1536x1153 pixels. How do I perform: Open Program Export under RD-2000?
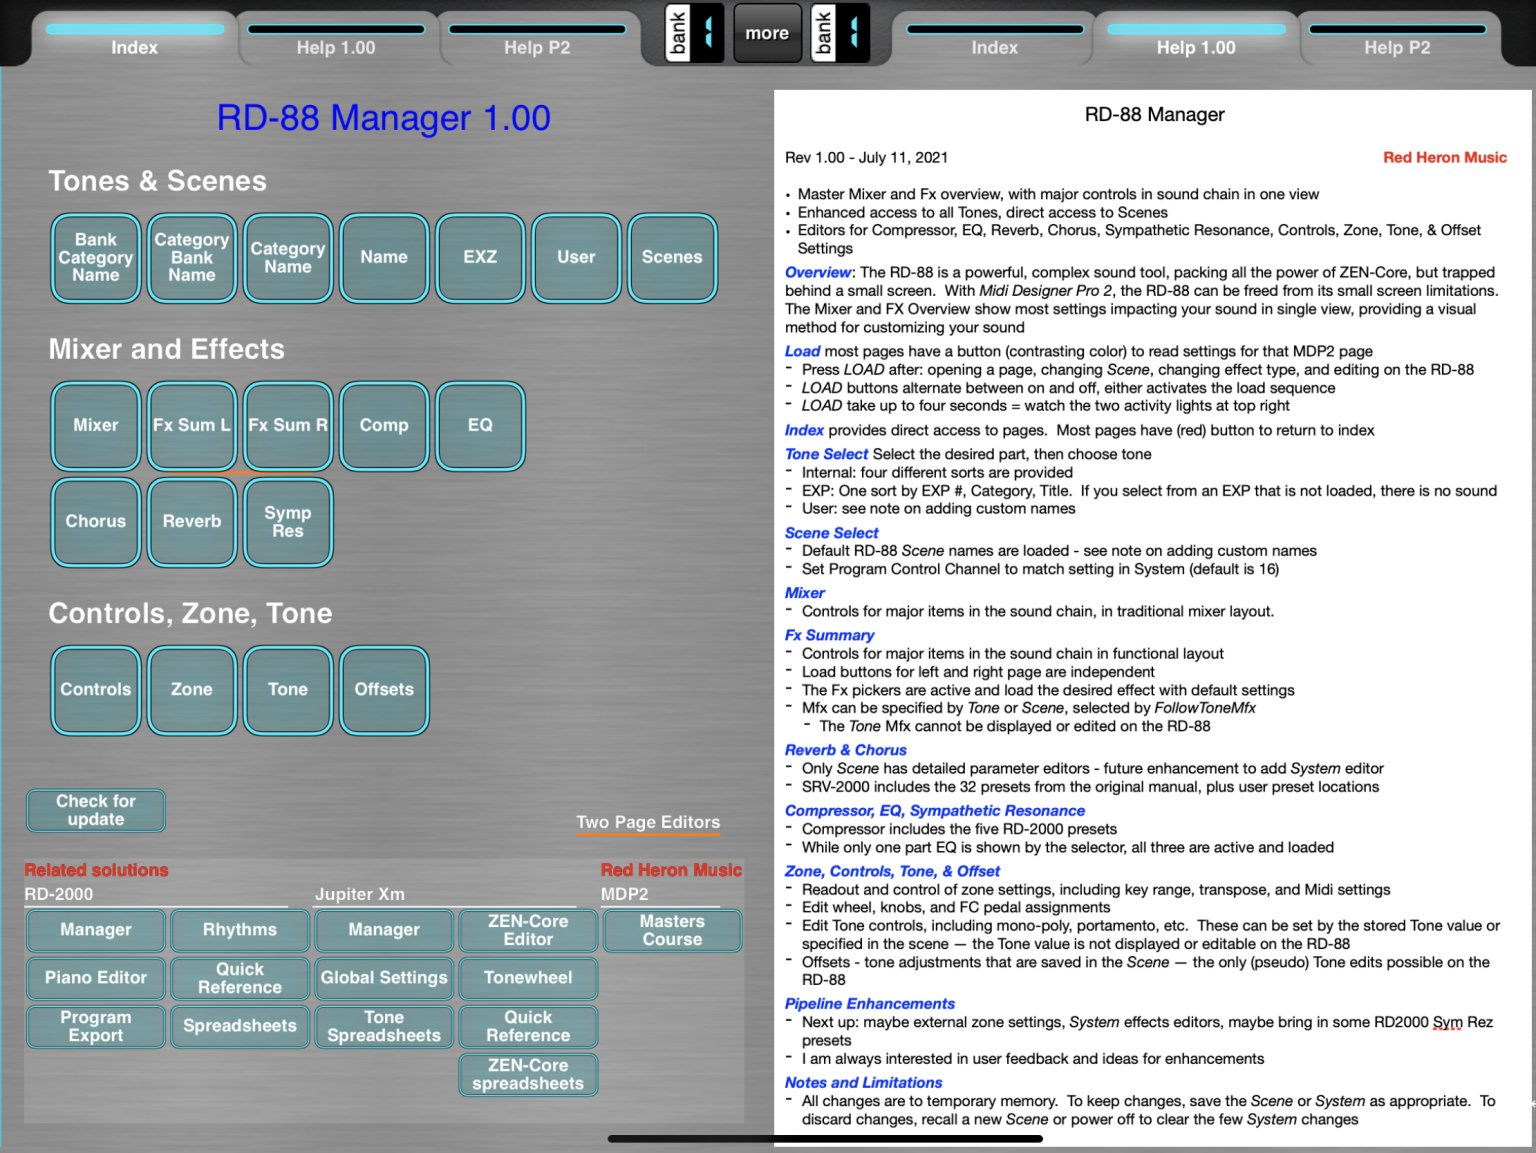pos(96,1026)
